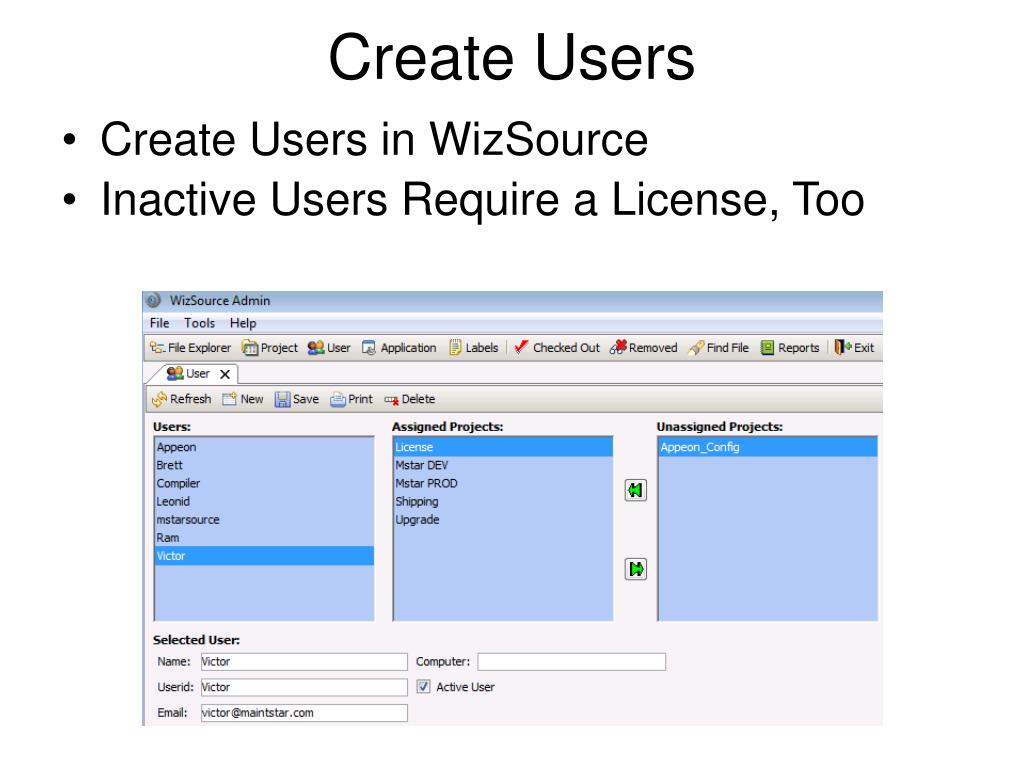Close the User tab

tap(225, 374)
